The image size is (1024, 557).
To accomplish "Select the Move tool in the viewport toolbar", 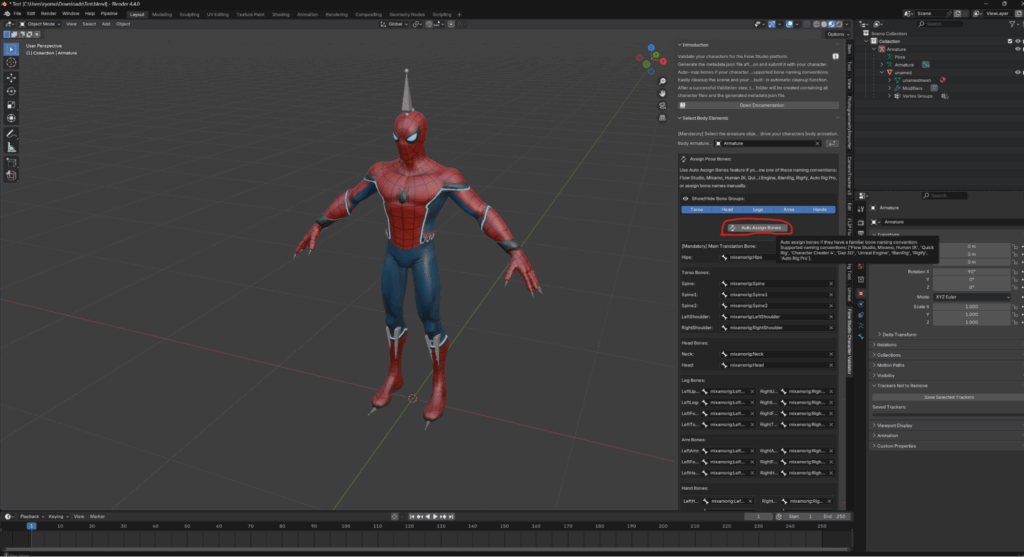I will pyautogui.click(x=11, y=77).
